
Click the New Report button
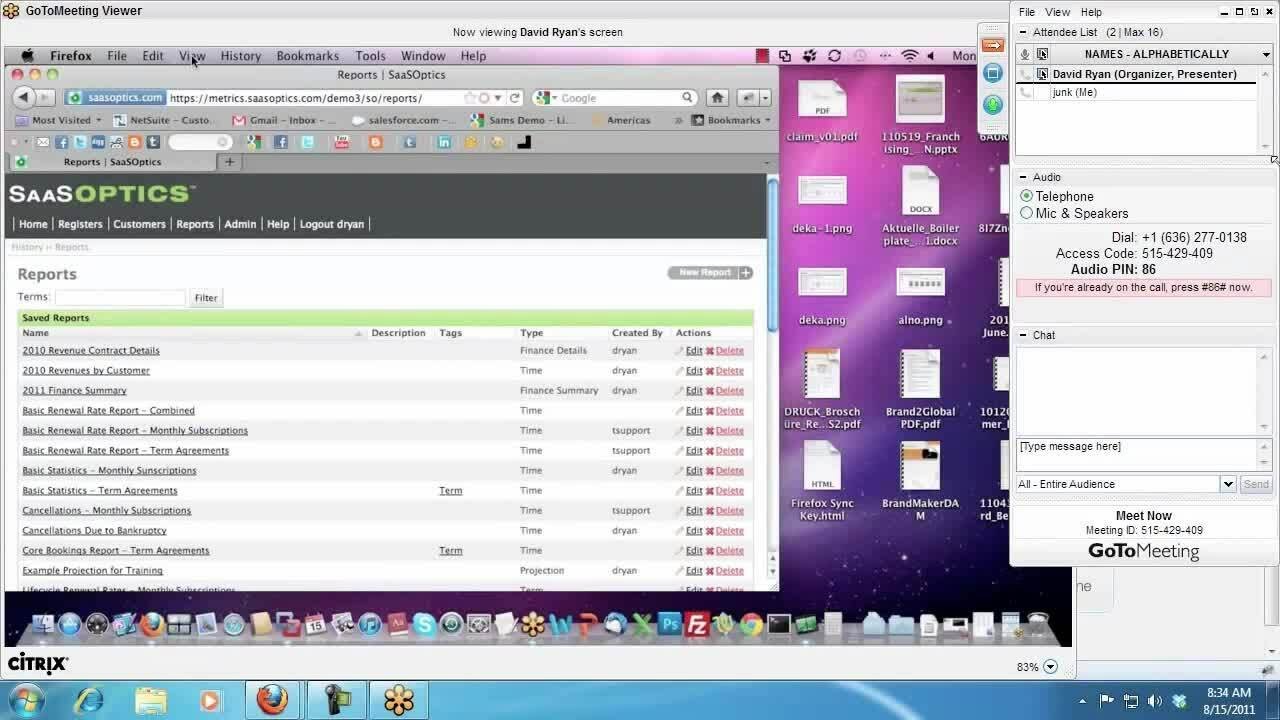pos(710,272)
